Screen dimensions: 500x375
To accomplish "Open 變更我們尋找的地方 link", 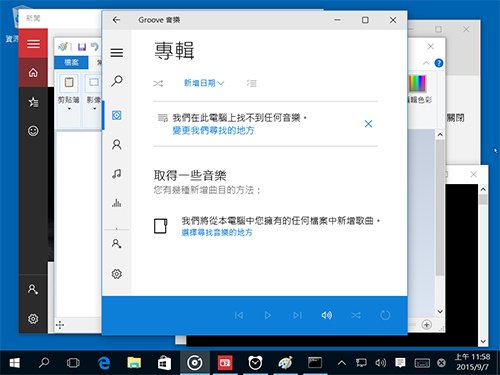I will click(213, 130).
